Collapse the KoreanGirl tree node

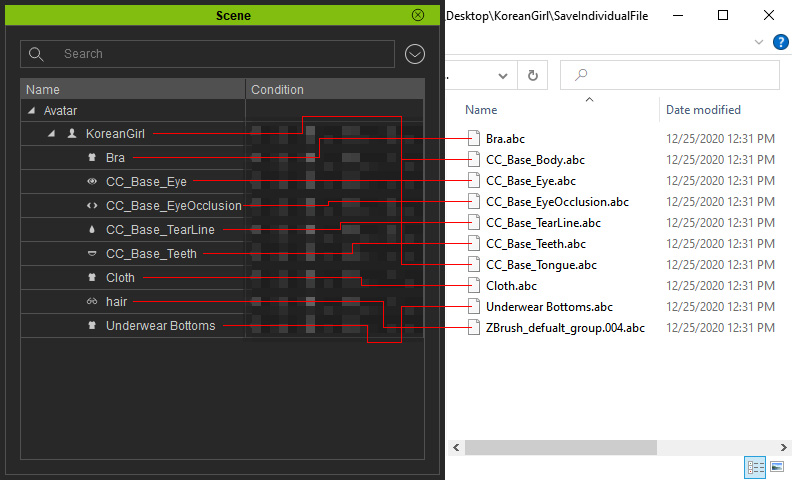[x=51, y=134]
